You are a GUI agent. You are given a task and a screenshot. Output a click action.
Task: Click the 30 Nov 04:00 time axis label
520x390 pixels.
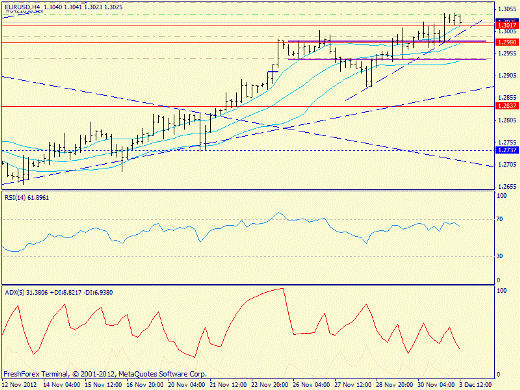click(x=436, y=384)
